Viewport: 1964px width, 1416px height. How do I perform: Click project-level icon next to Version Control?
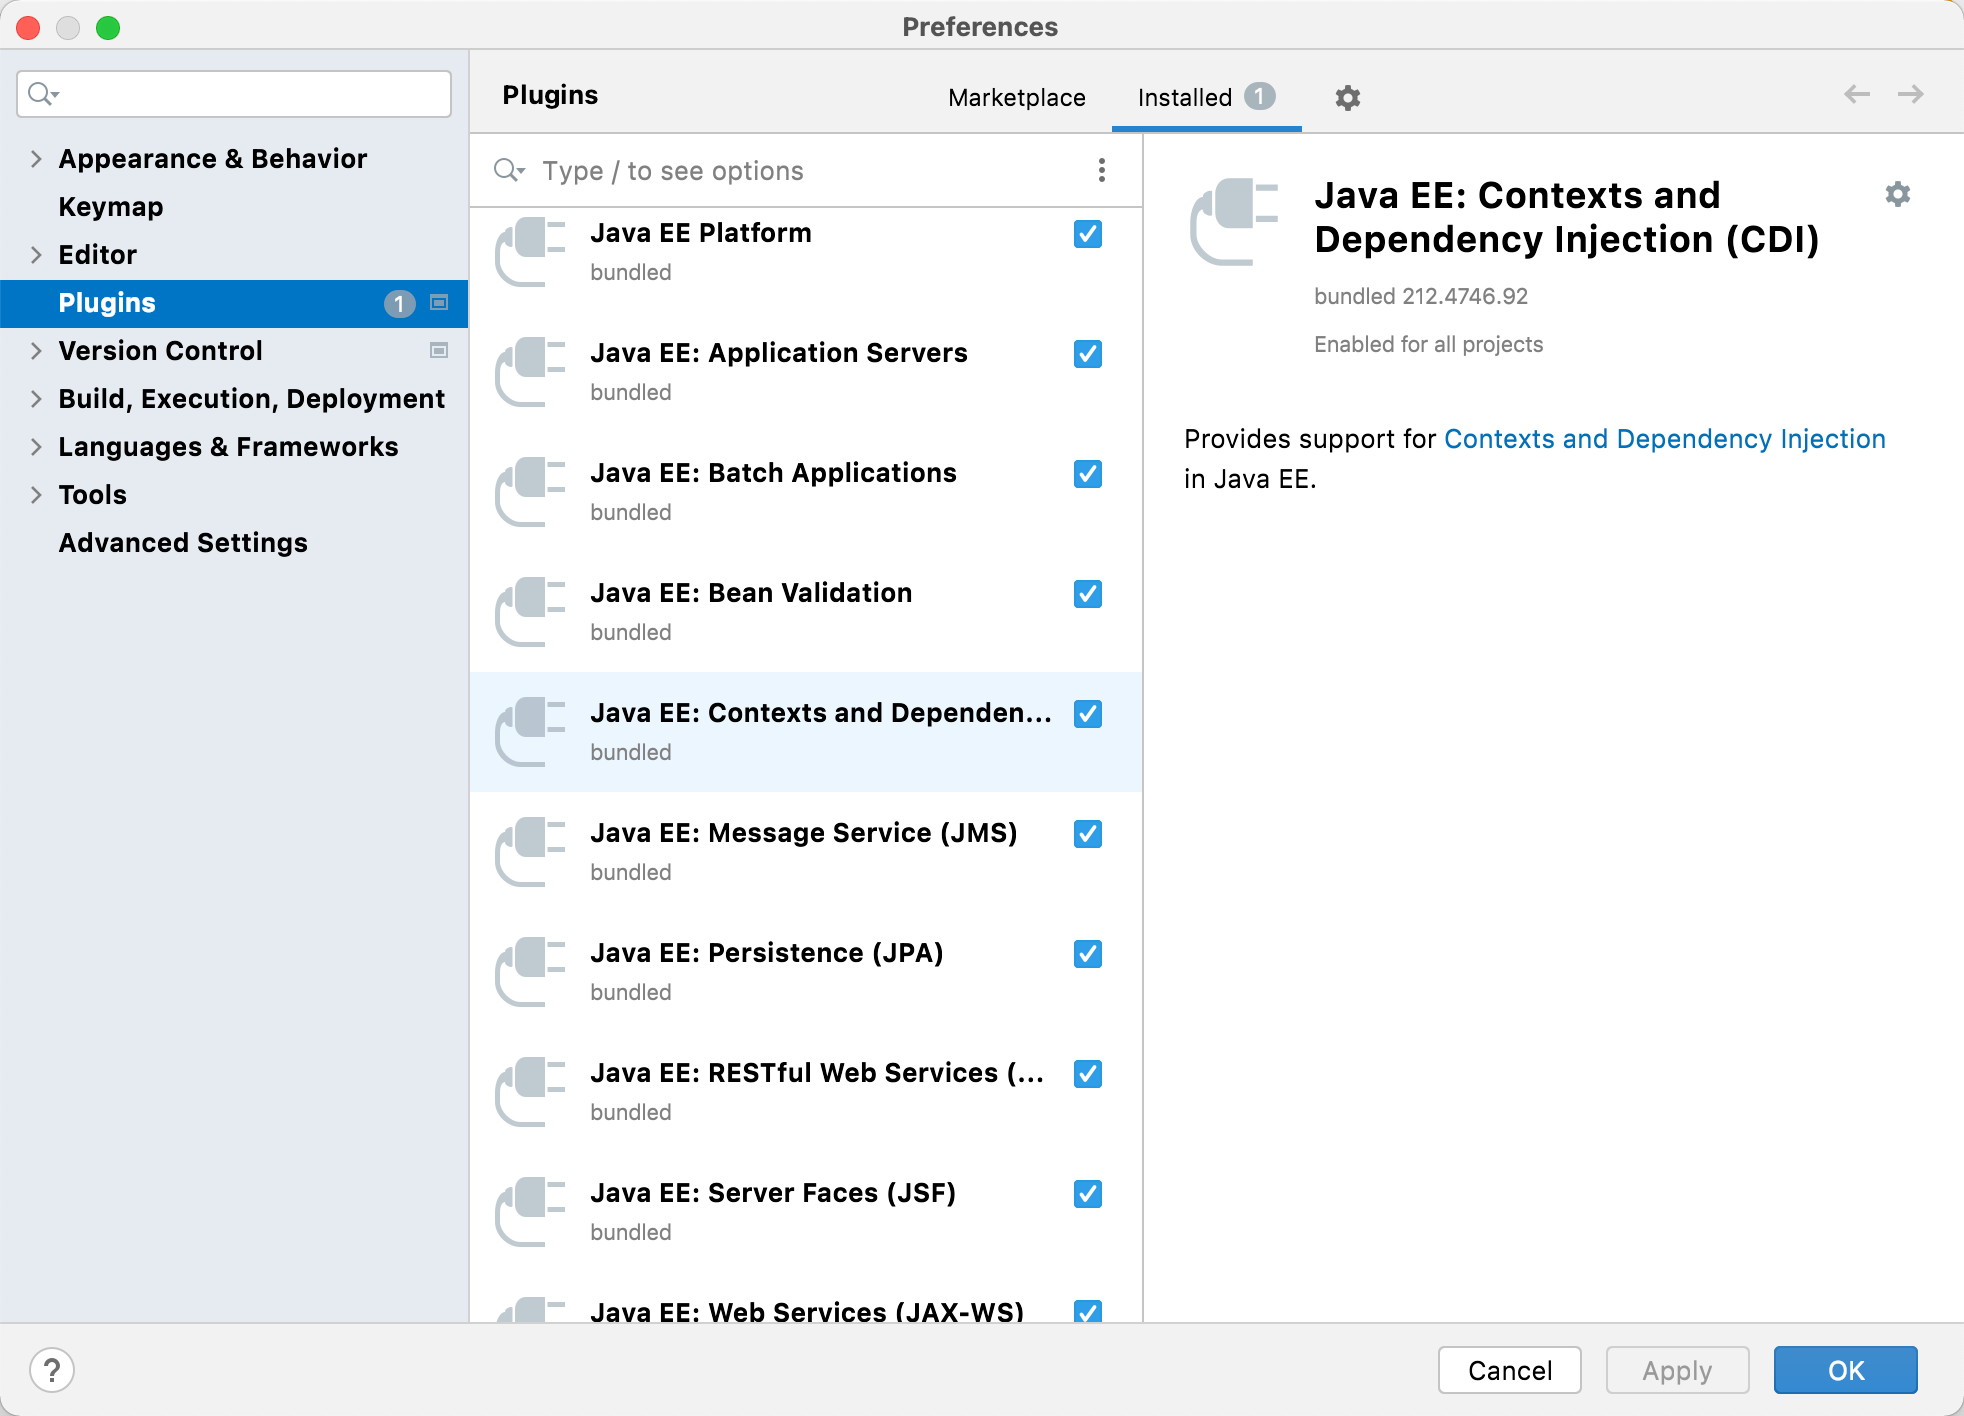tap(439, 351)
